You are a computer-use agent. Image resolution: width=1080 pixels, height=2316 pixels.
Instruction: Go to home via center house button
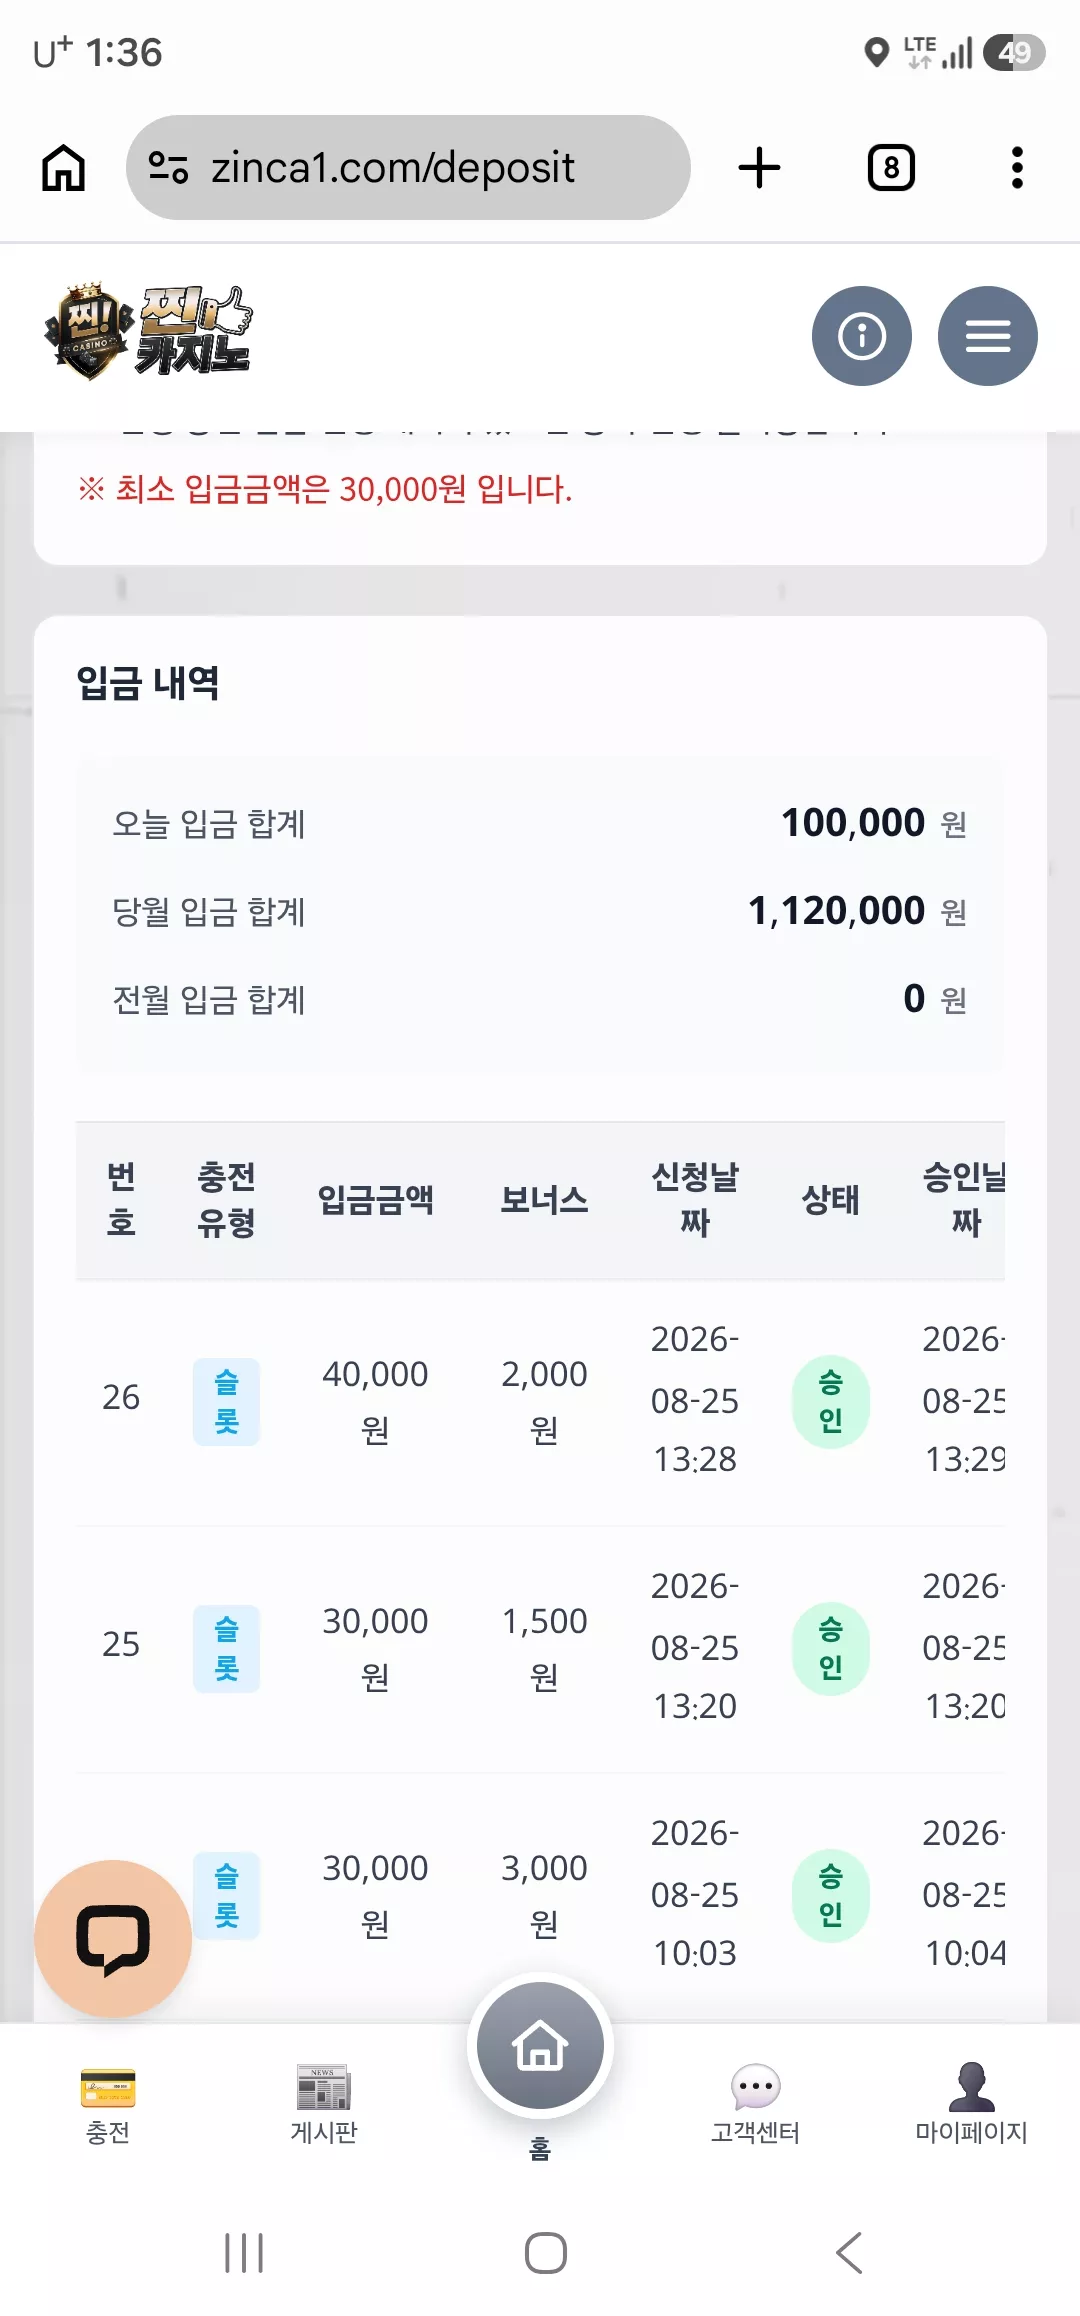click(540, 2045)
